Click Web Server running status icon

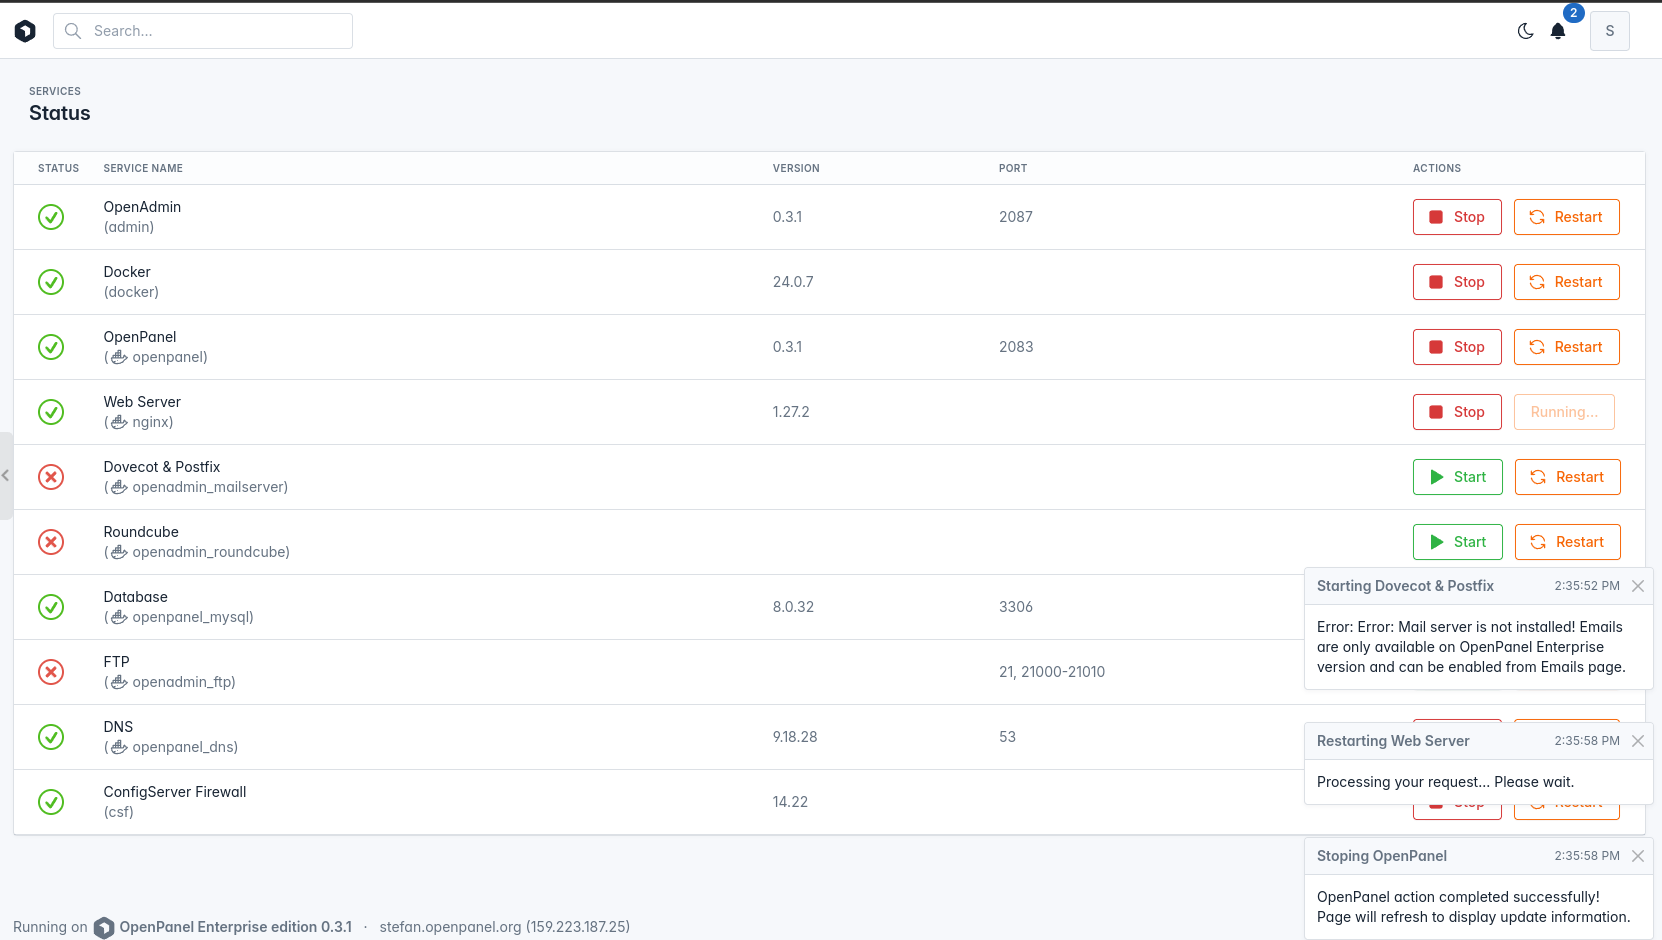click(51, 412)
